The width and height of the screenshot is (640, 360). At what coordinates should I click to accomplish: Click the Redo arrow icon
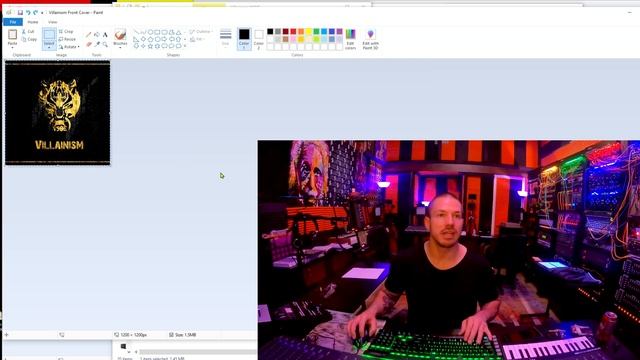[x=36, y=13]
